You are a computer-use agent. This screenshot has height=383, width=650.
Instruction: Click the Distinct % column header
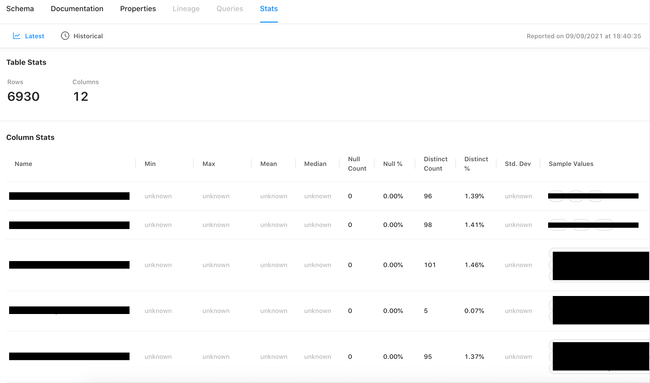476,164
